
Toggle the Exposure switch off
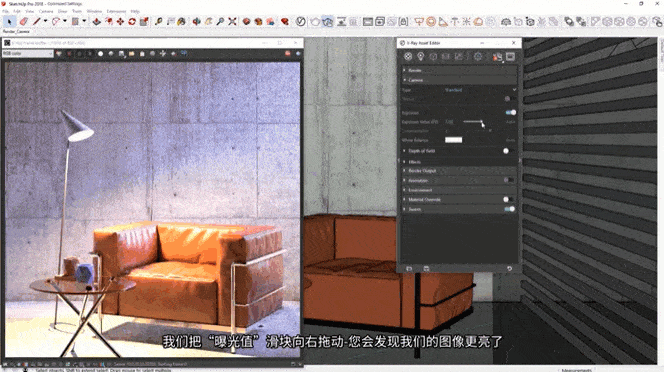[x=511, y=112]
